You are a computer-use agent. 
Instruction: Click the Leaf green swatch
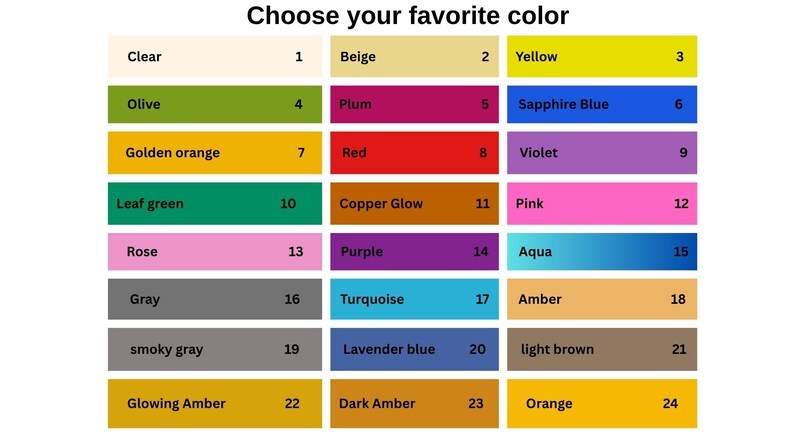coord(214,203)
